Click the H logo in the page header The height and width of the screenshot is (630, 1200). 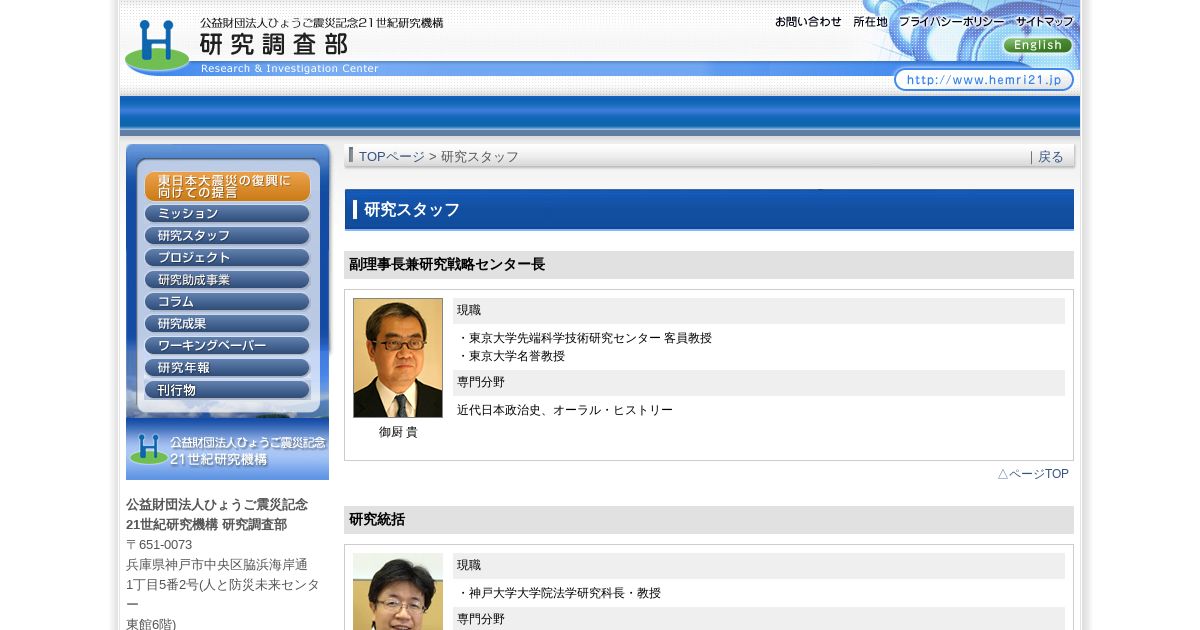157,46
